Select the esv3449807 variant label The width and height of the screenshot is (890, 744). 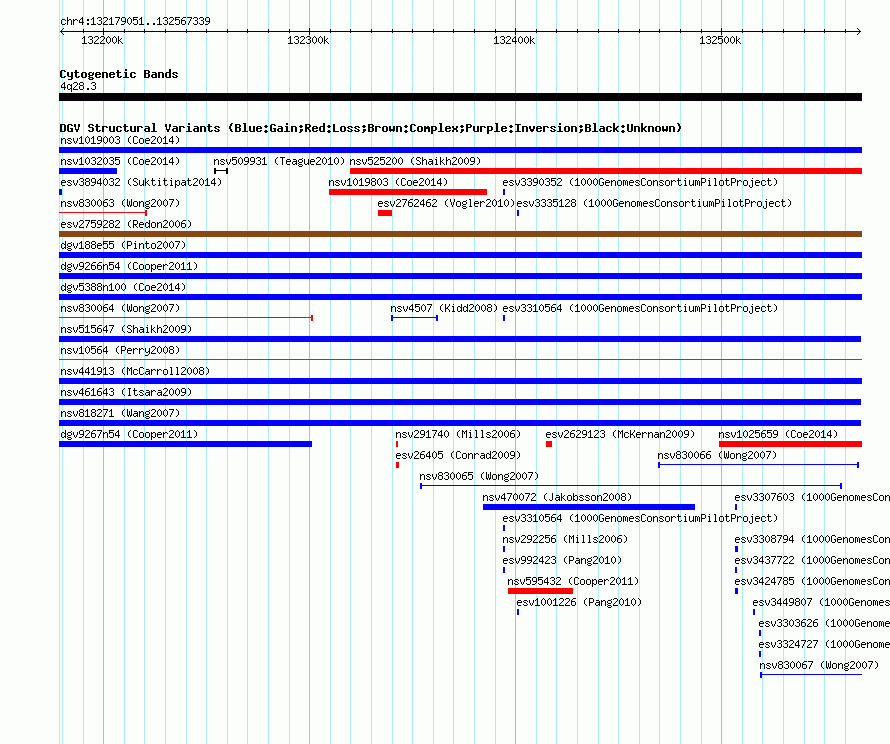[821, 602]
